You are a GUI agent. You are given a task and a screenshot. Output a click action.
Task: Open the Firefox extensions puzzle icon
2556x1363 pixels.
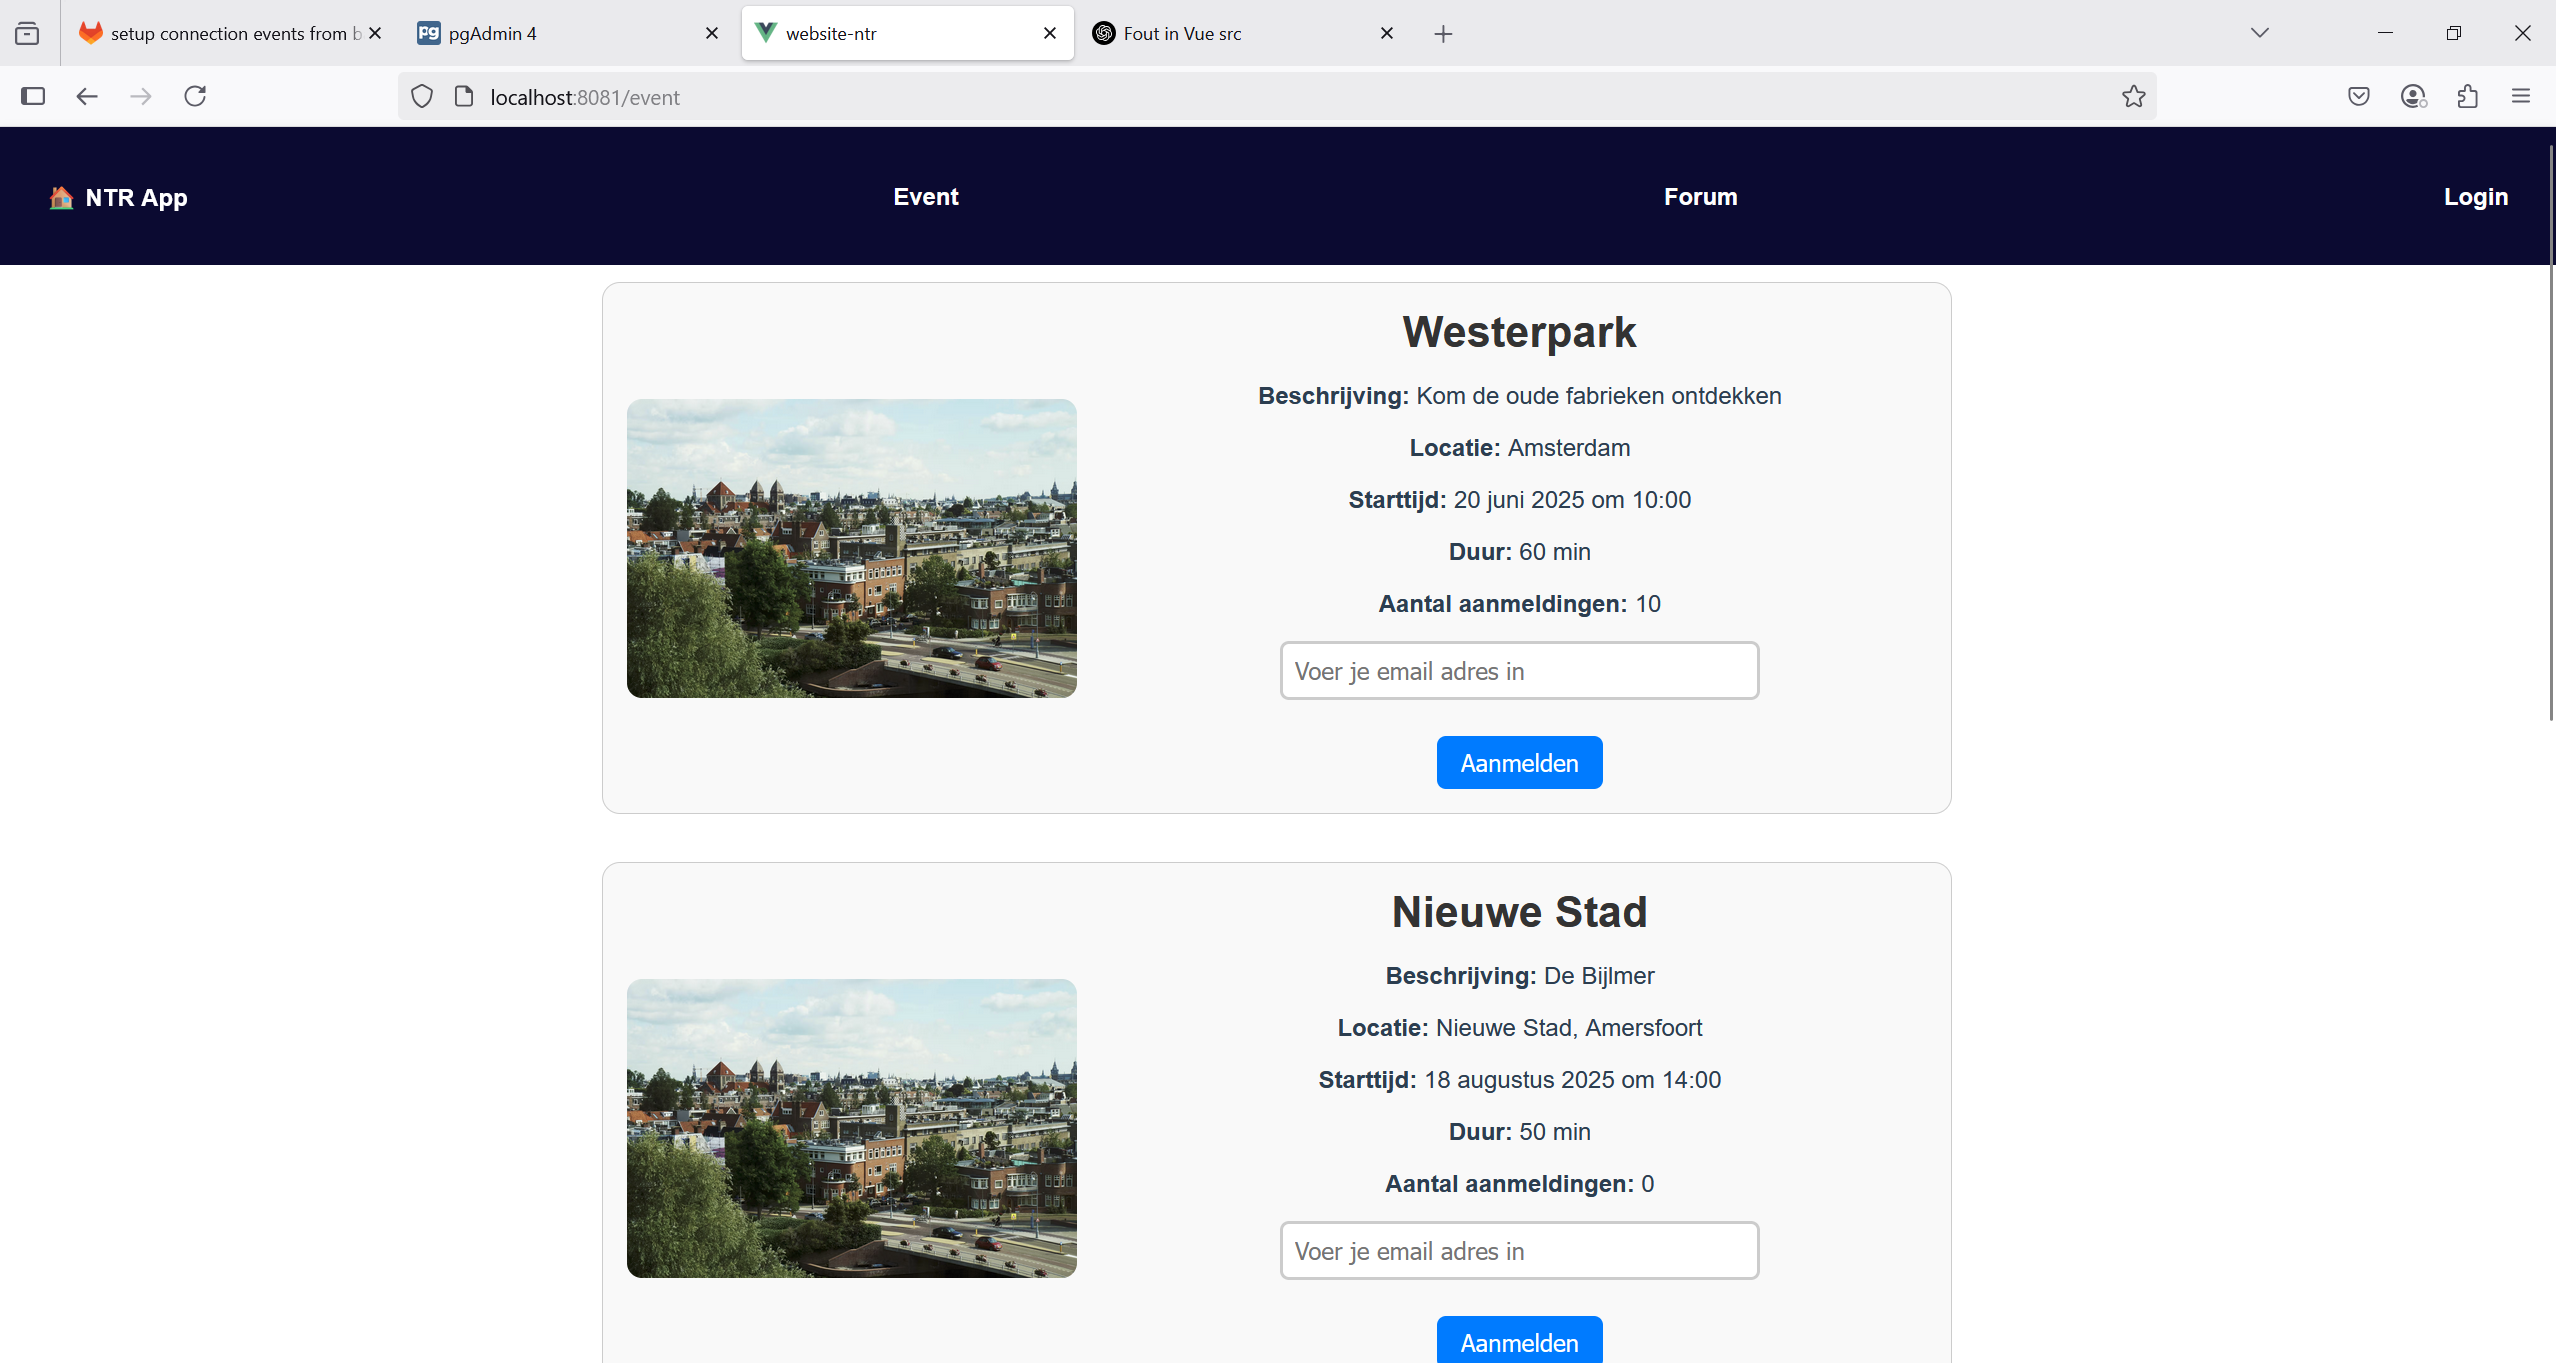[x=2467, y=96]
